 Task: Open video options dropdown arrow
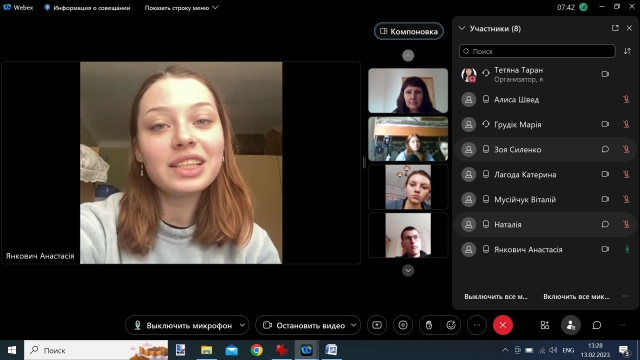pyautogui.click(x=353, y=325)
